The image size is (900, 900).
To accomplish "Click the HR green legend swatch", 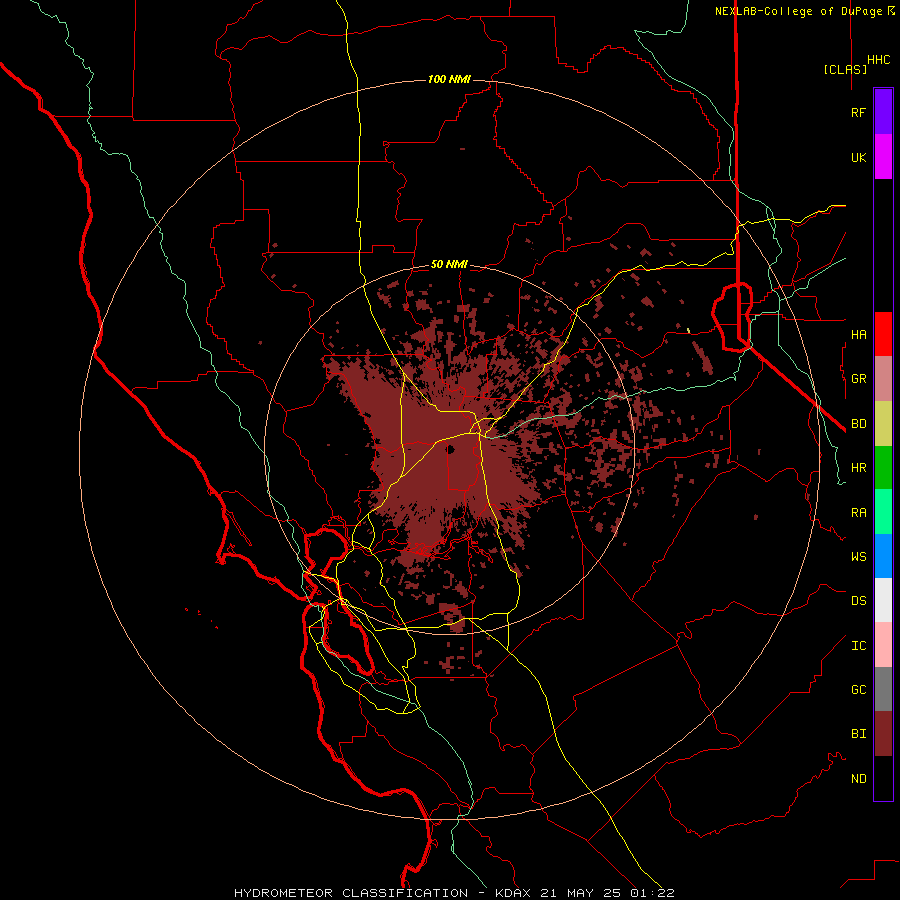I will 883,468.
